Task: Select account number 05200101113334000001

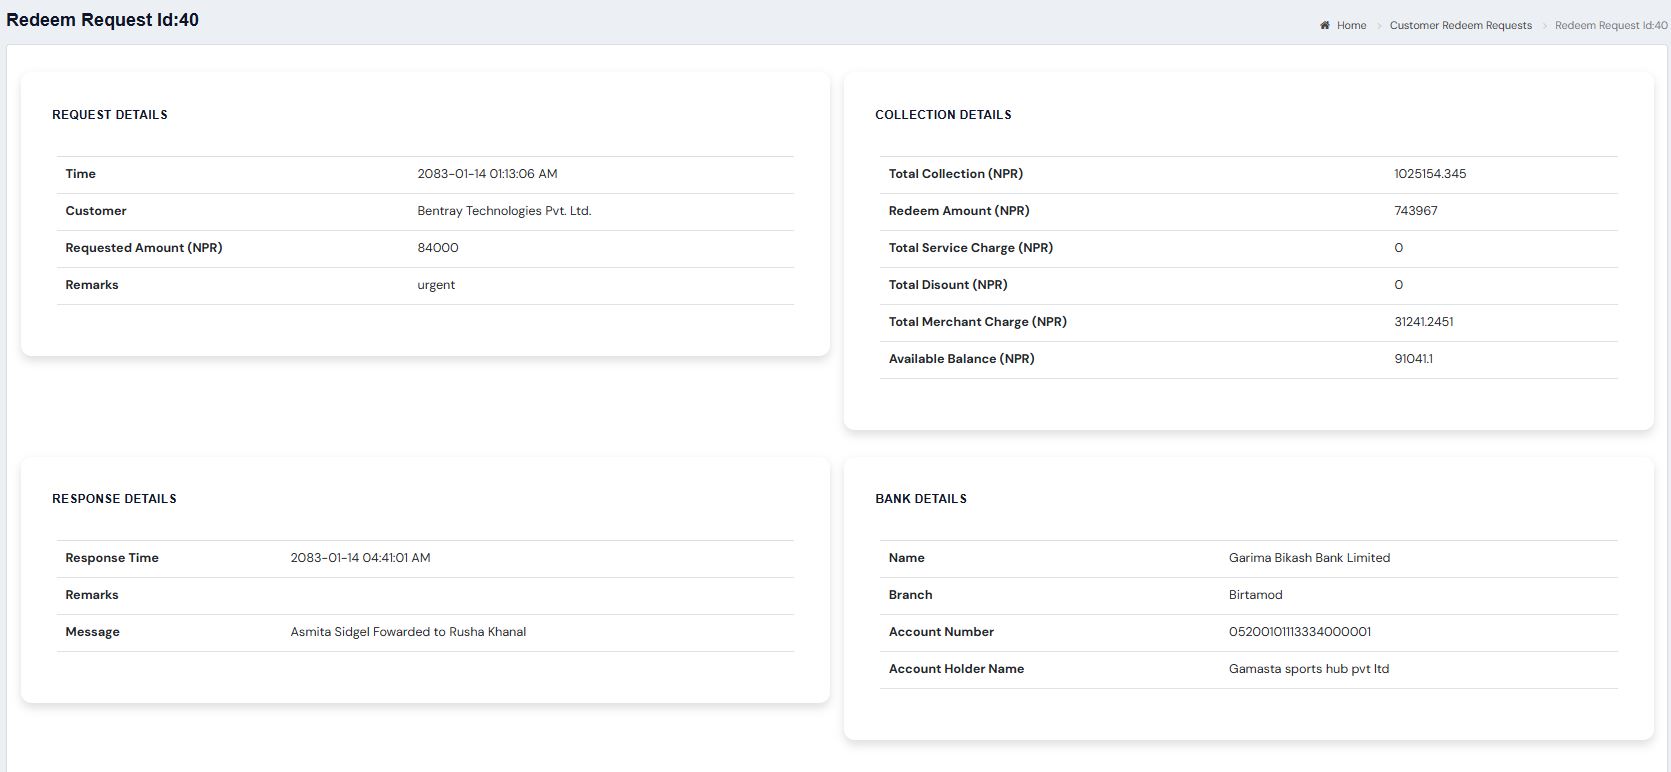Action: pyautogui.click(x=1300, y=632)
